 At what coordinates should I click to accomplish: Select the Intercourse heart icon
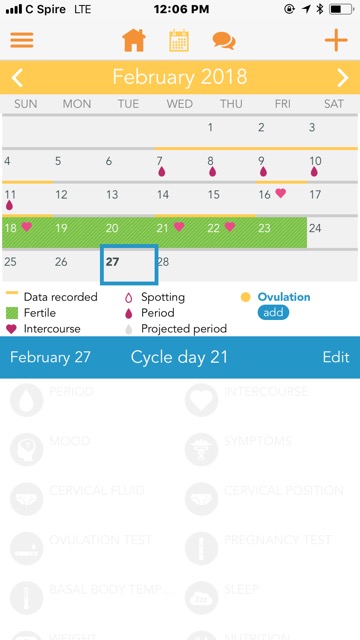[201, 400]
